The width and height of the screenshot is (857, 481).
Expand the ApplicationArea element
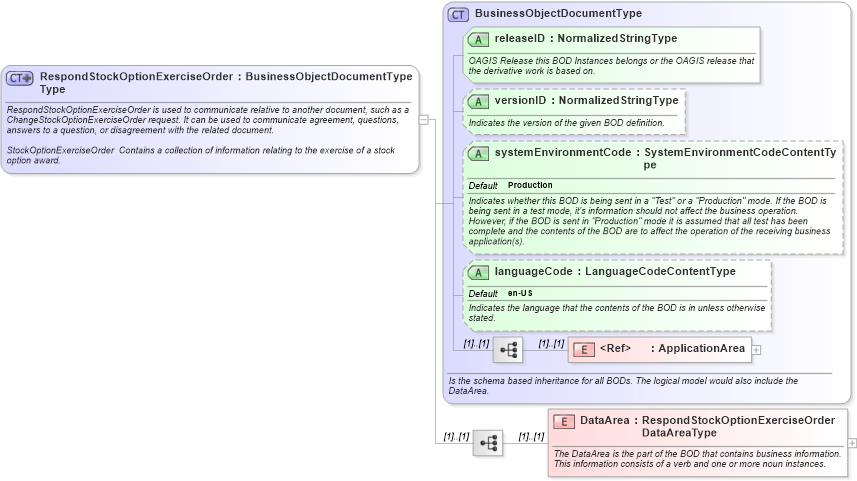756,350
